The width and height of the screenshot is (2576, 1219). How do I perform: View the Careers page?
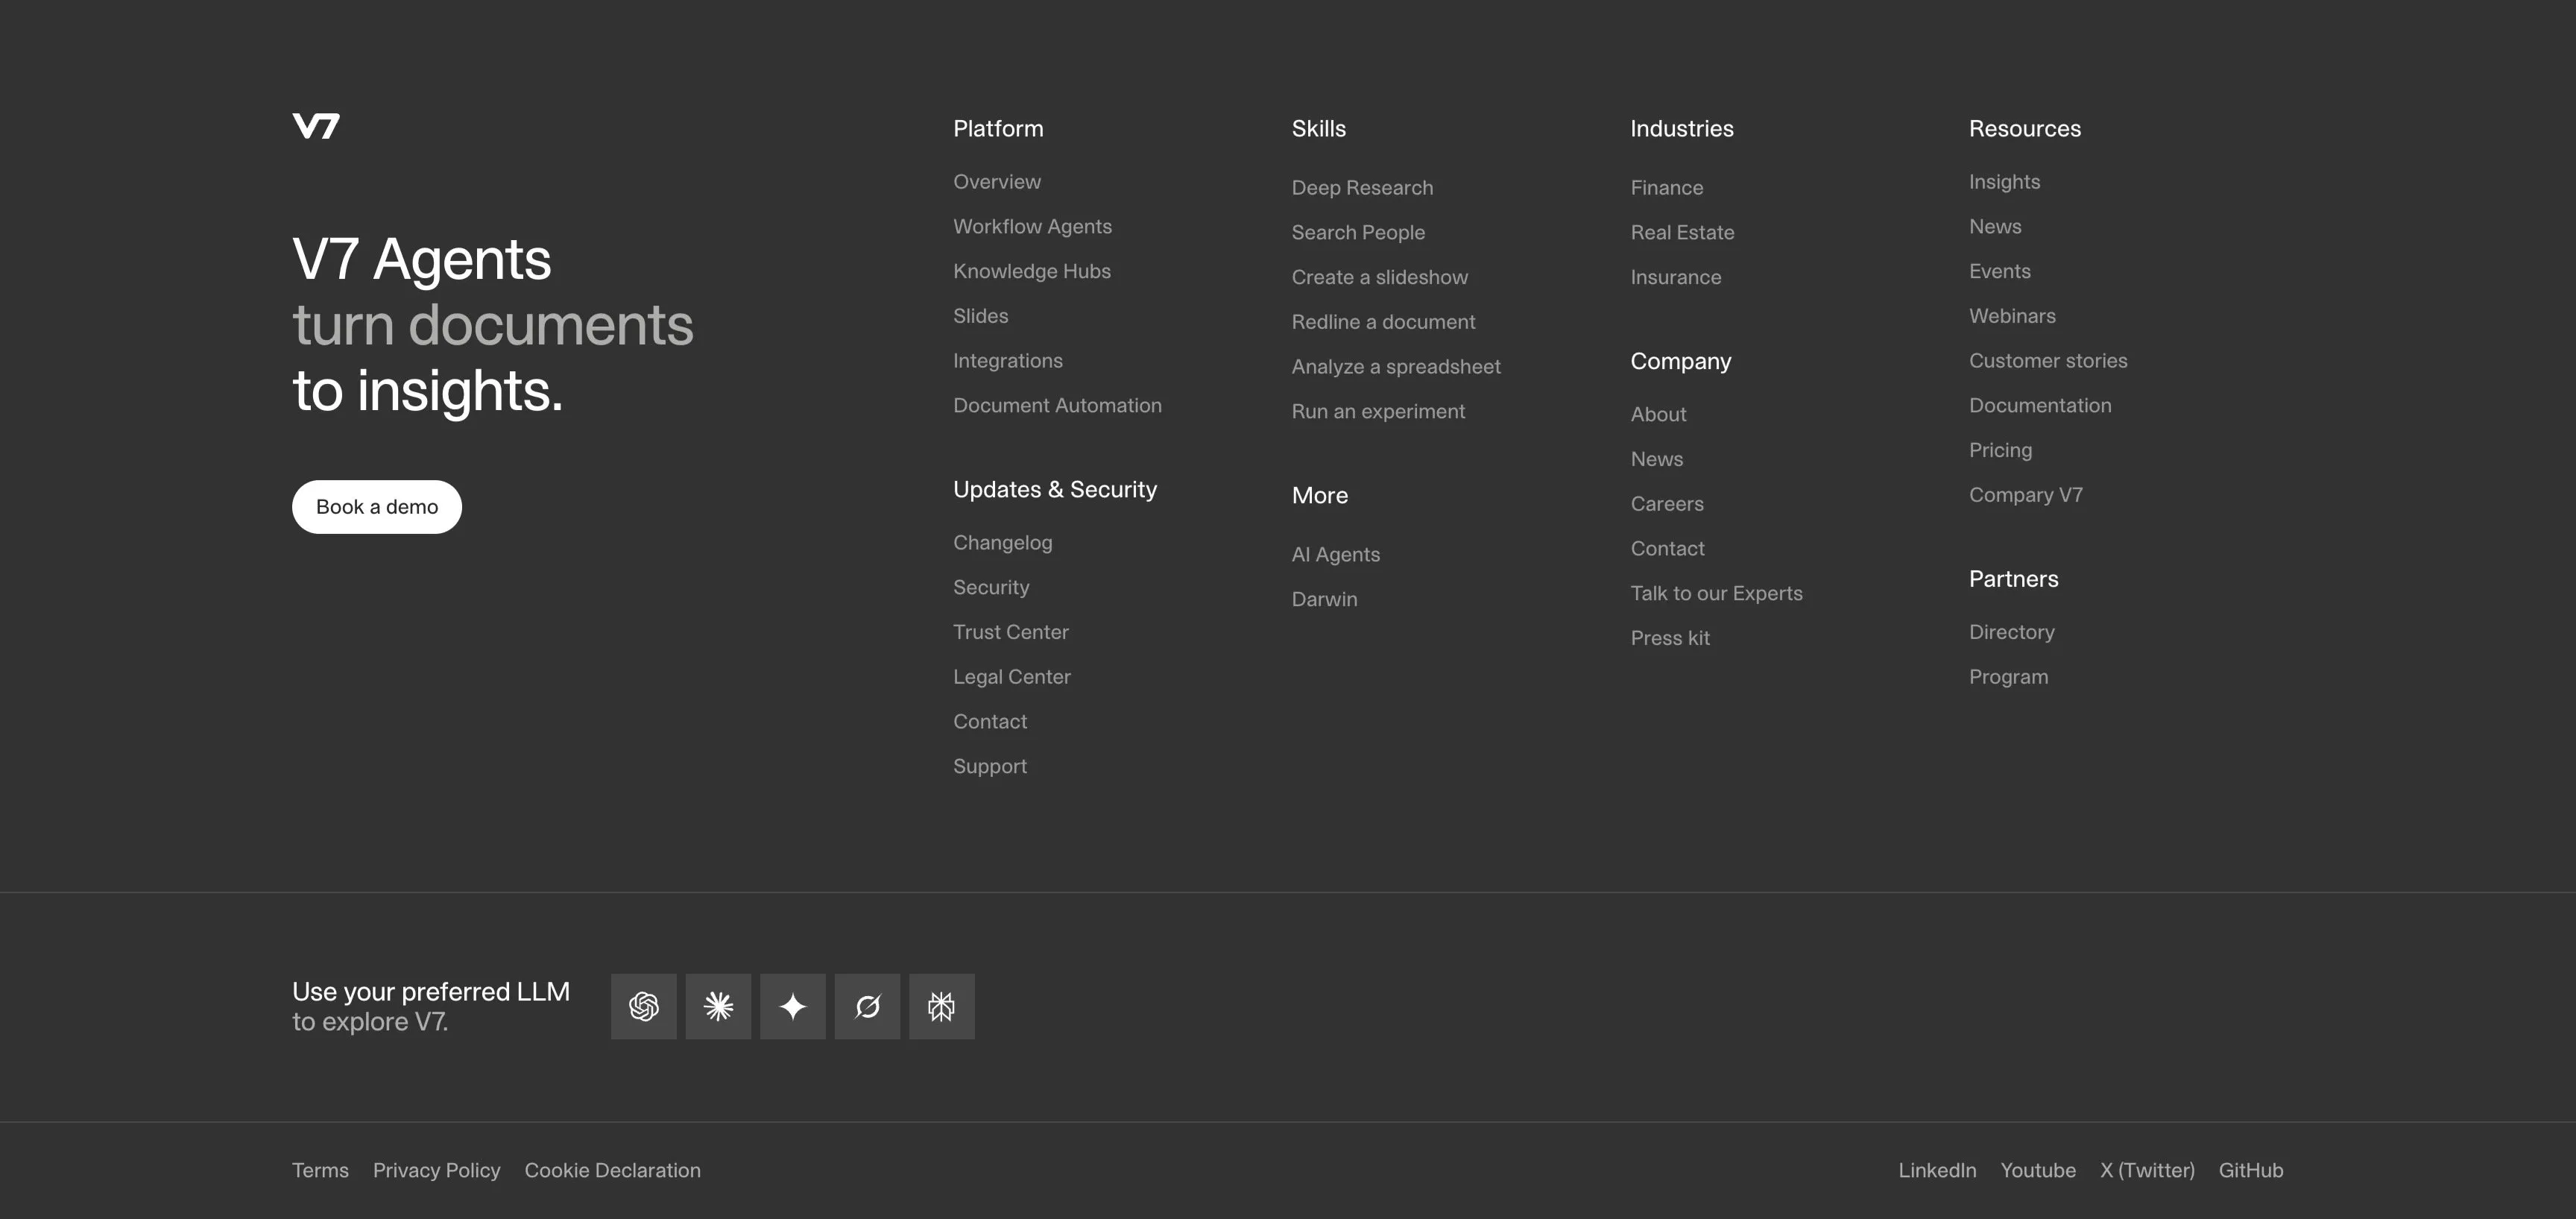point(1667,504)
